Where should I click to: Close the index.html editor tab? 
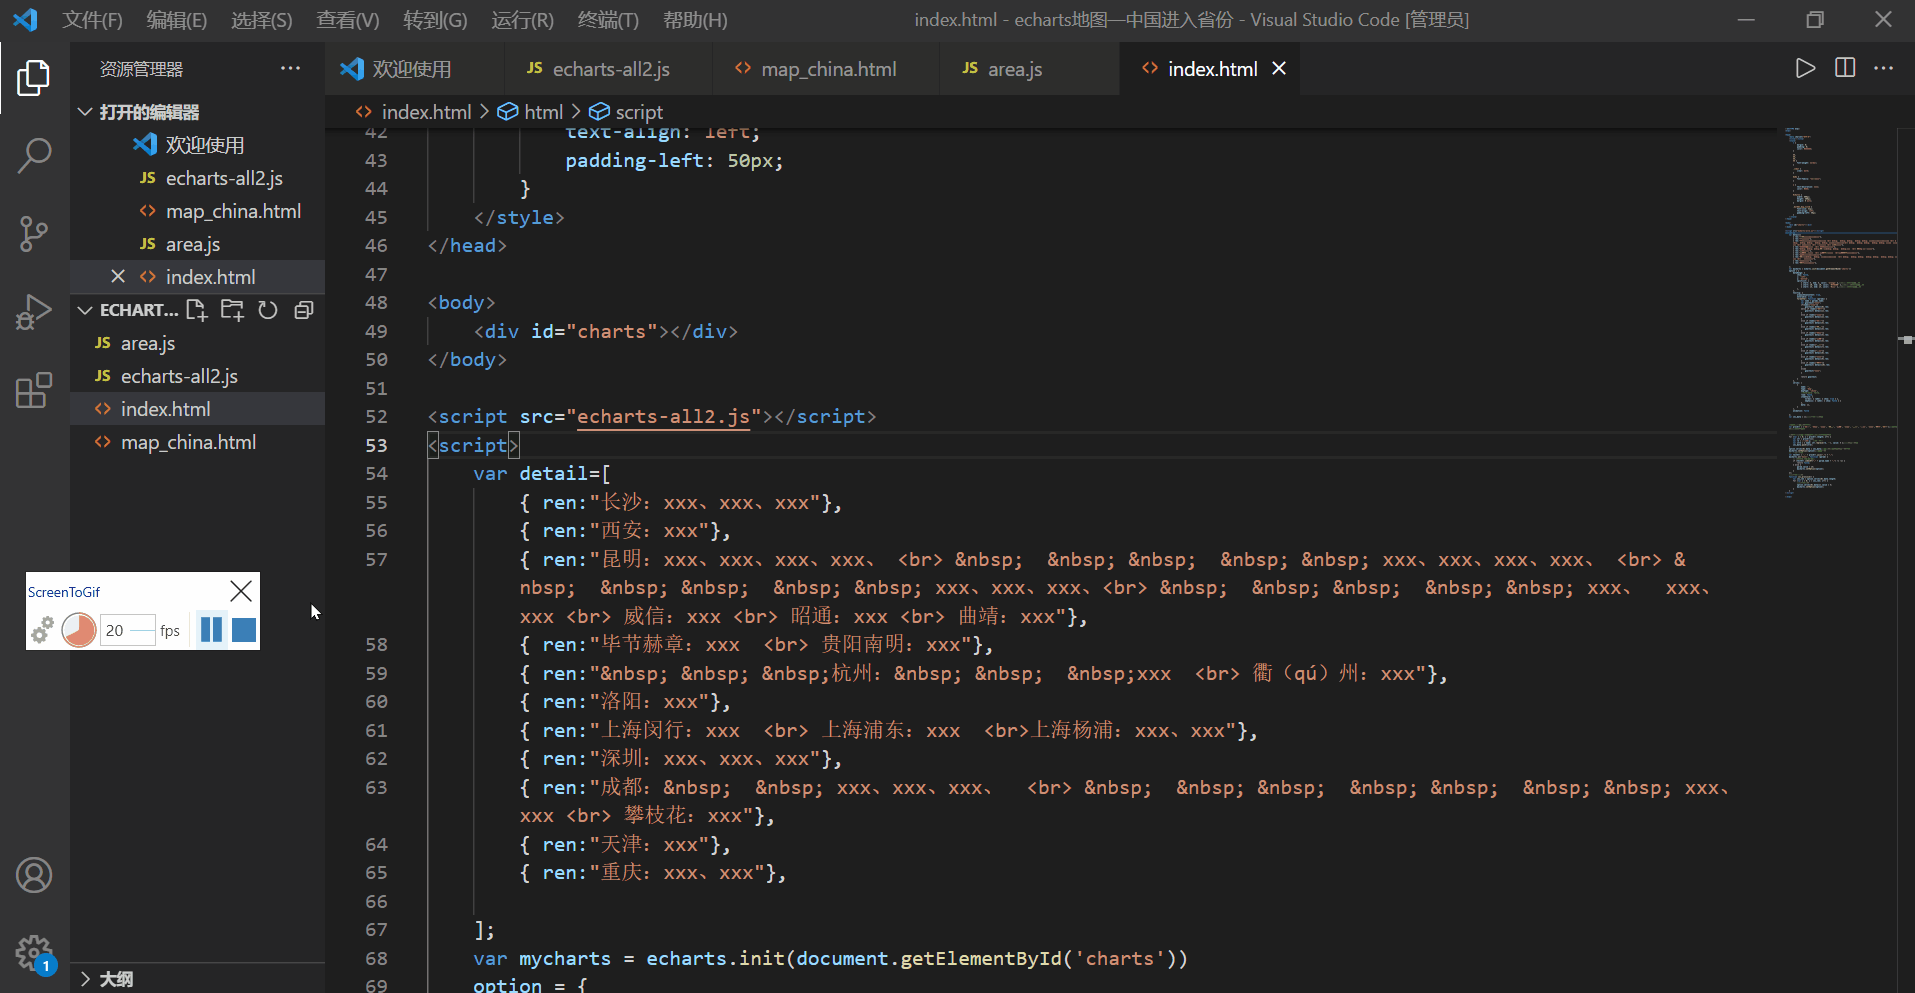click(x=1279, y=68)
